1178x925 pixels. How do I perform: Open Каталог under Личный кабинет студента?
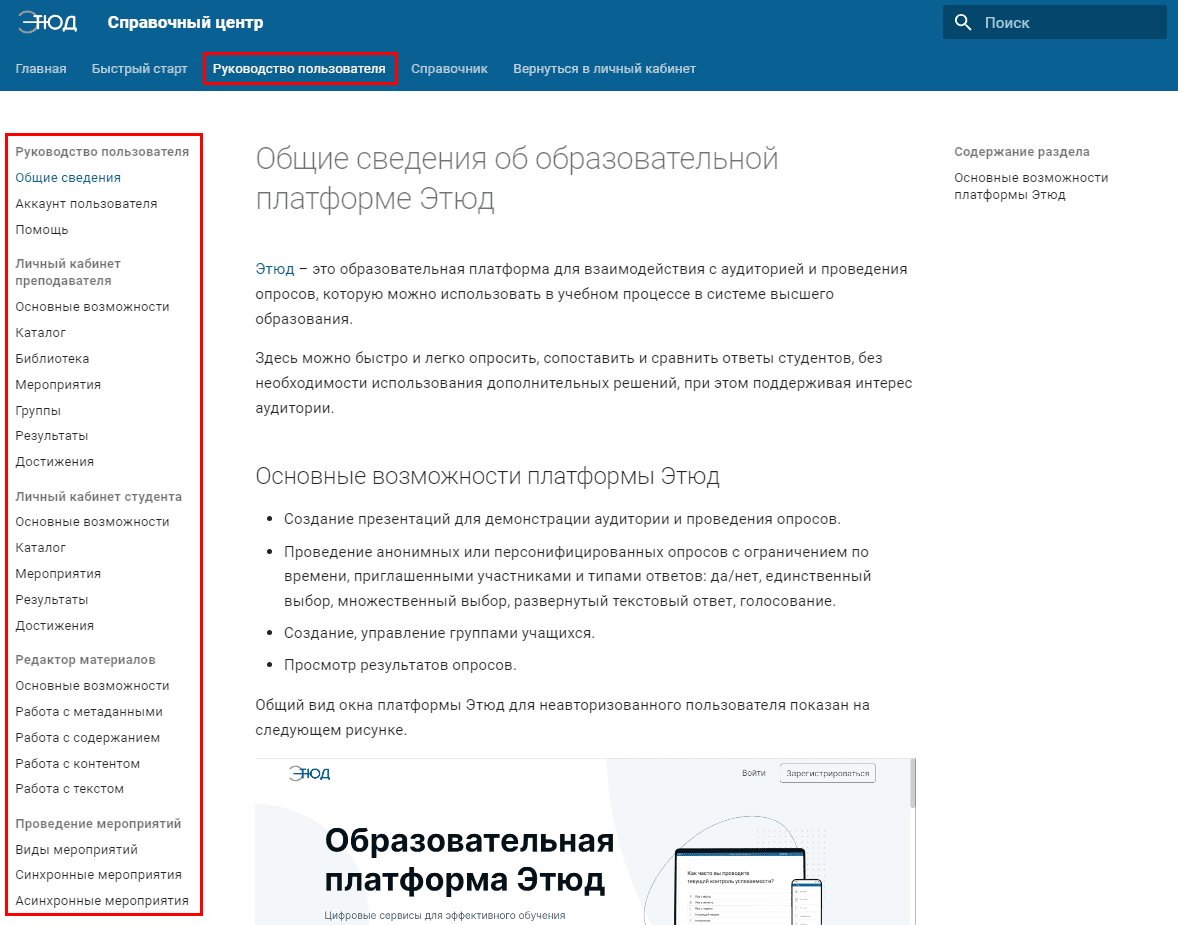pyautogui.click(x=41, y=547)
